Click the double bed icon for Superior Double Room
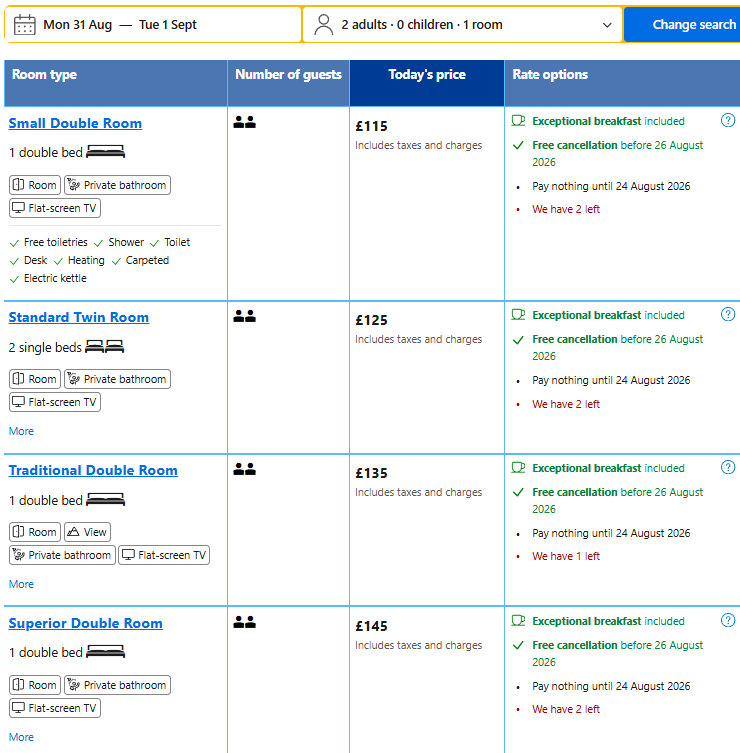Image resolution: width=740 pixels, height=753 pixels. point(105,652)
